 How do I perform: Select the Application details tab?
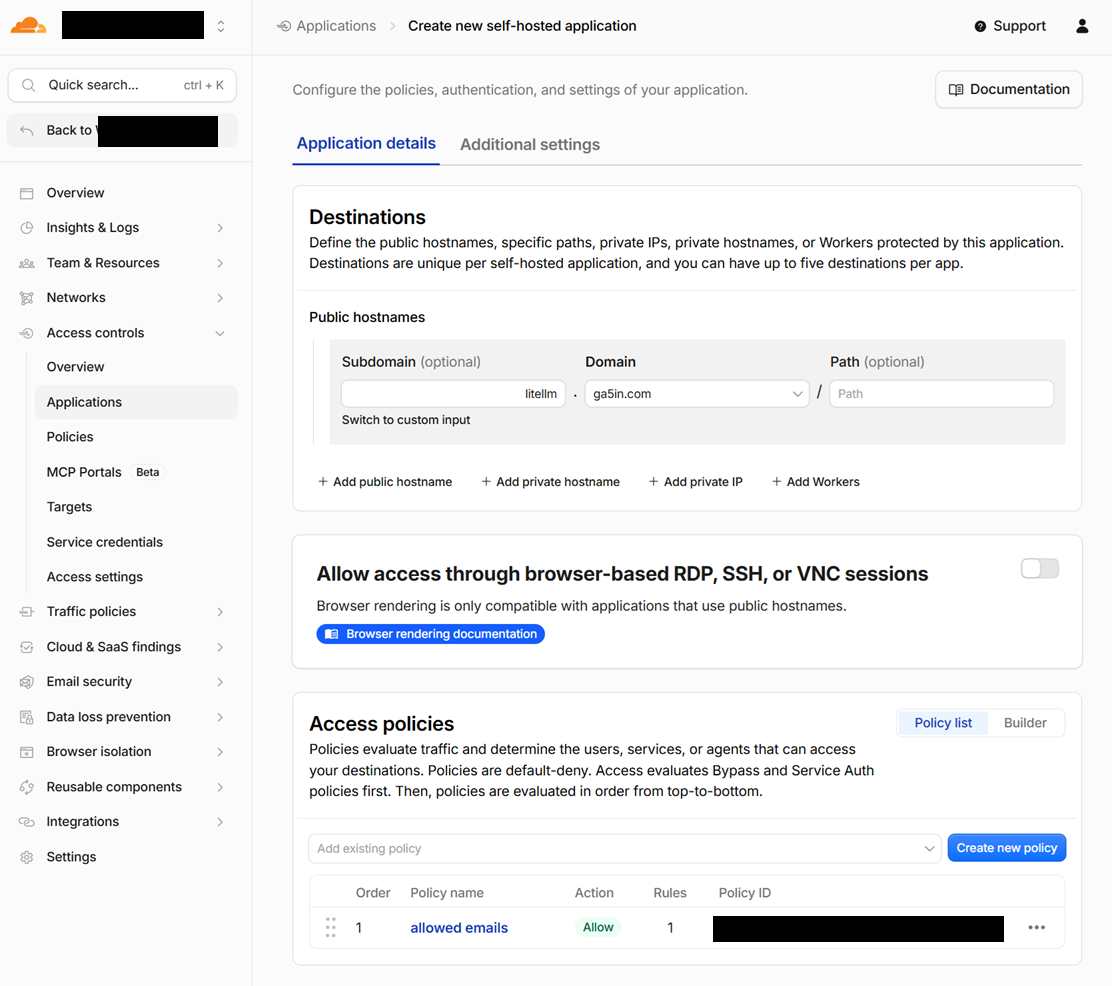click(x=366, y=144)
